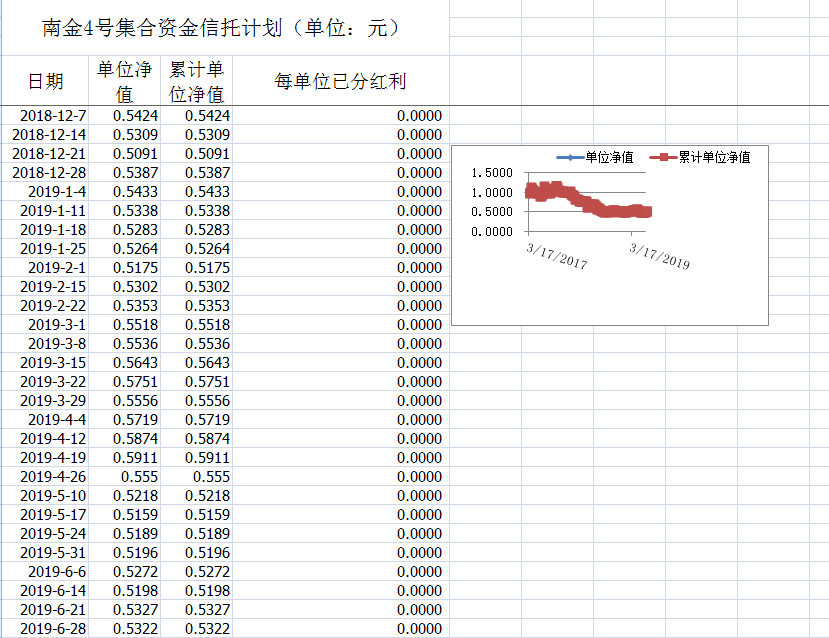Select date cell 2019-5-17

[45, 515]
